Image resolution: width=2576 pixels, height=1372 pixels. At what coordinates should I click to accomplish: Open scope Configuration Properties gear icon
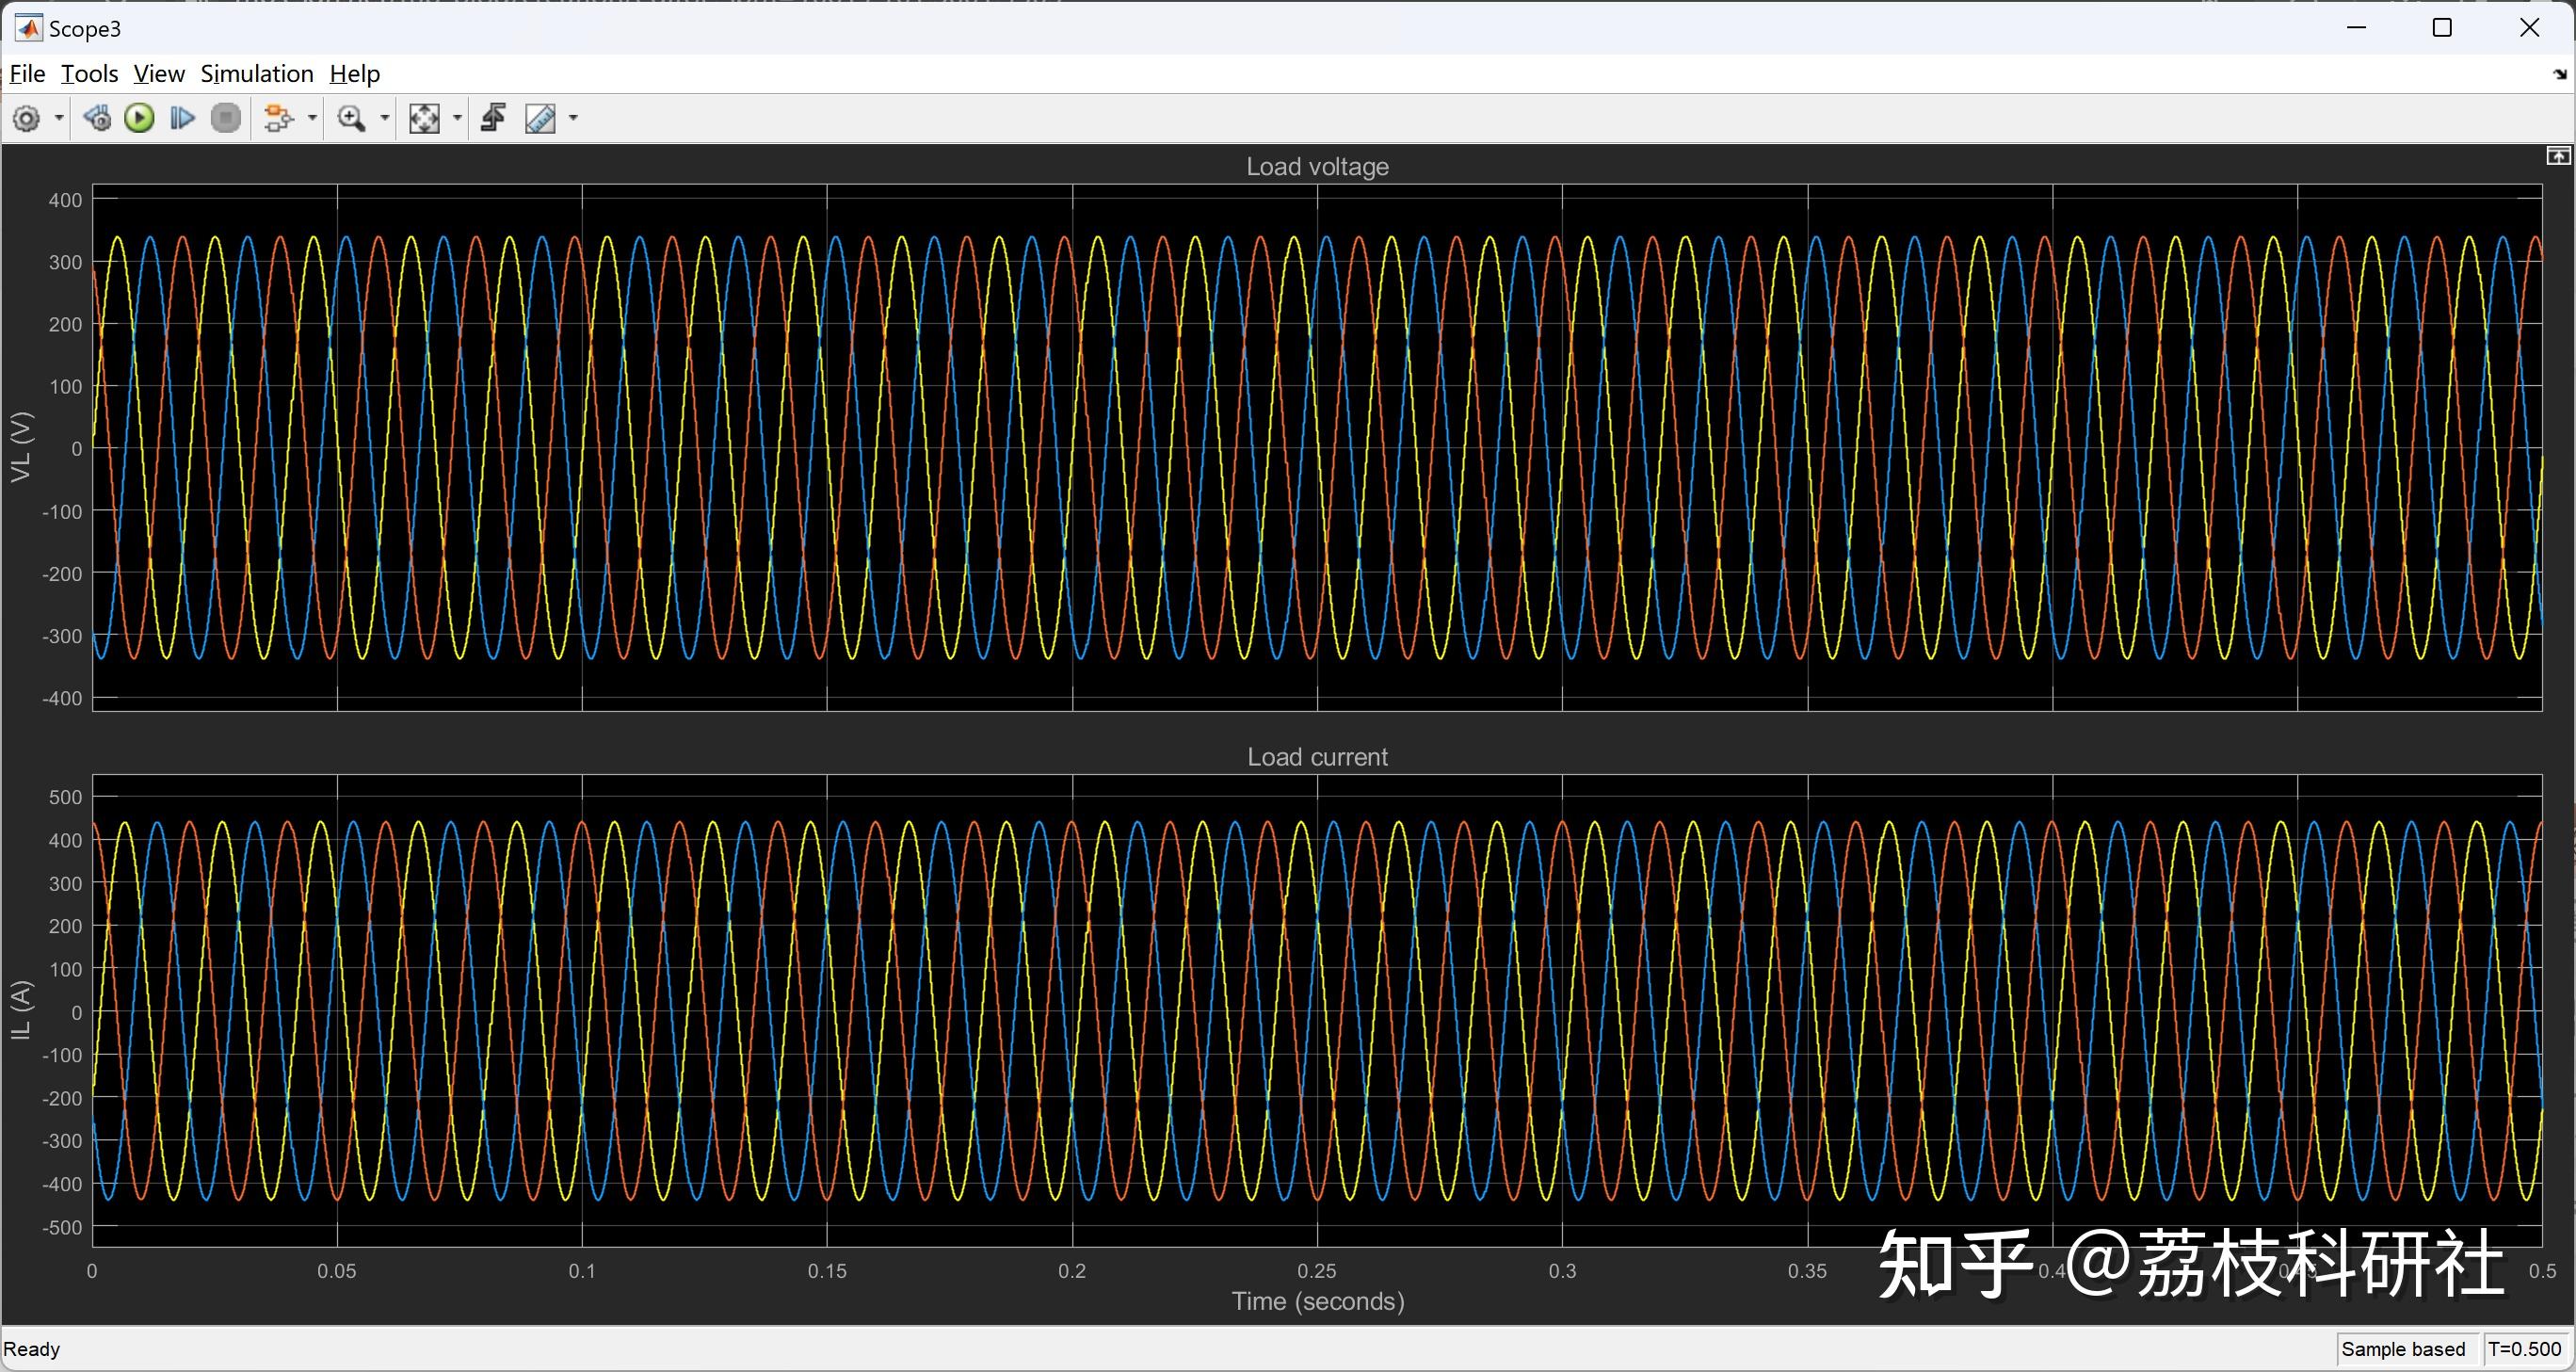[x=27, y=119]
